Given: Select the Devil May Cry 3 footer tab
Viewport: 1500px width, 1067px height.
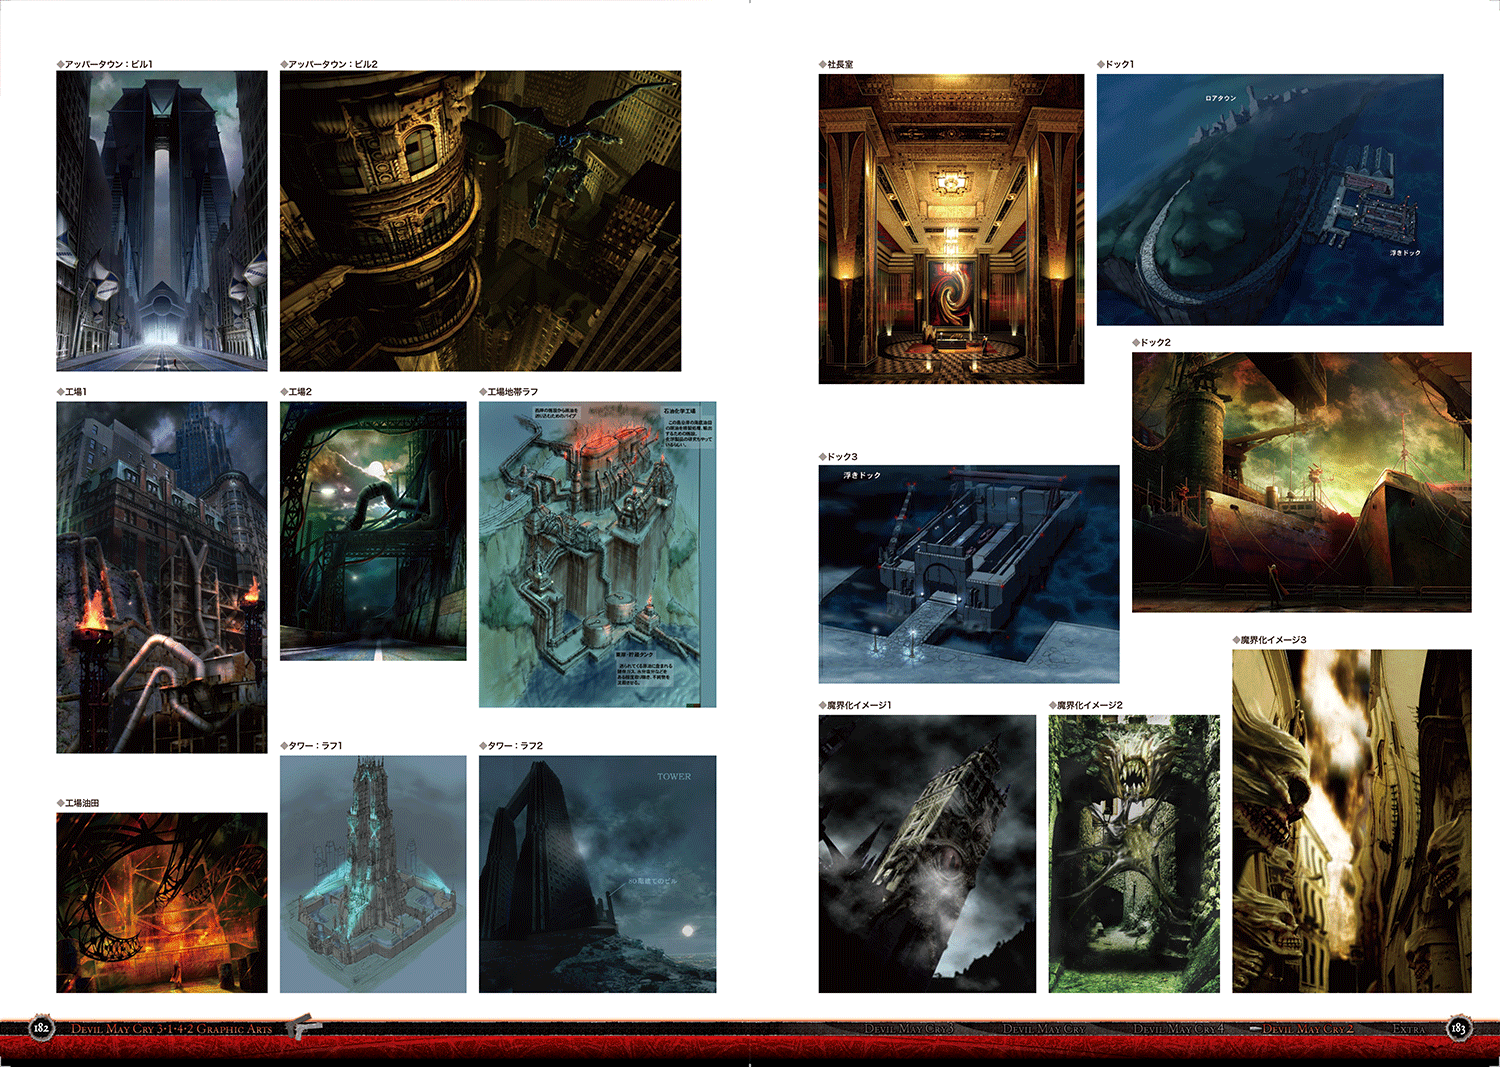Looking at the screenshot, I should [909, 1029].
